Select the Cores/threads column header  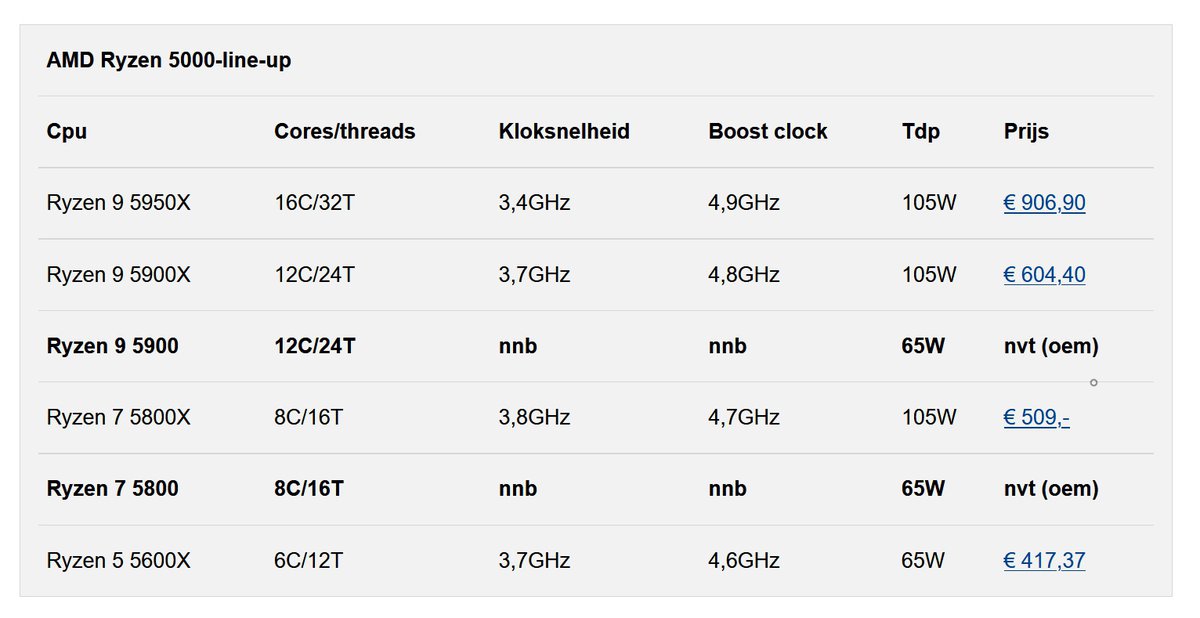click(344, 131)
